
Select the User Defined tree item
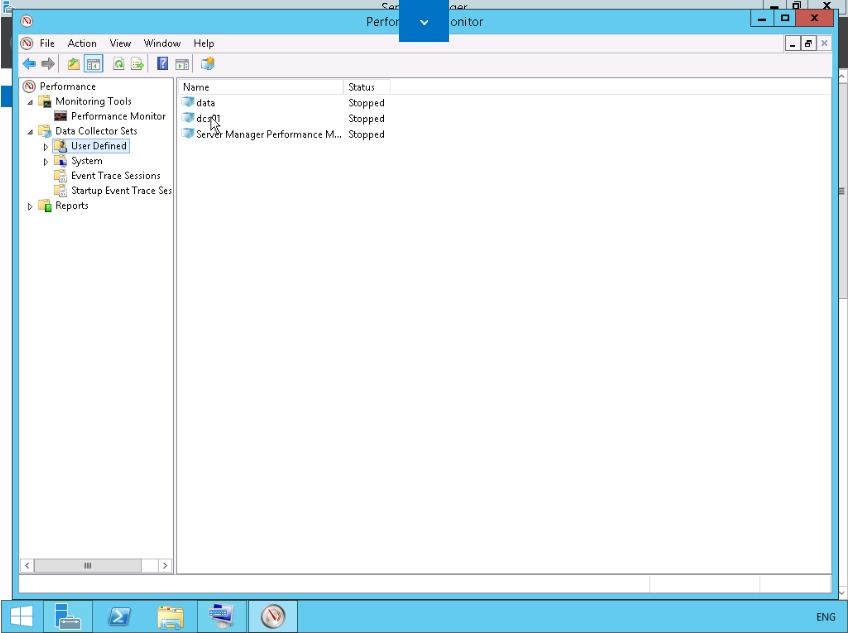tap(99, 146)
